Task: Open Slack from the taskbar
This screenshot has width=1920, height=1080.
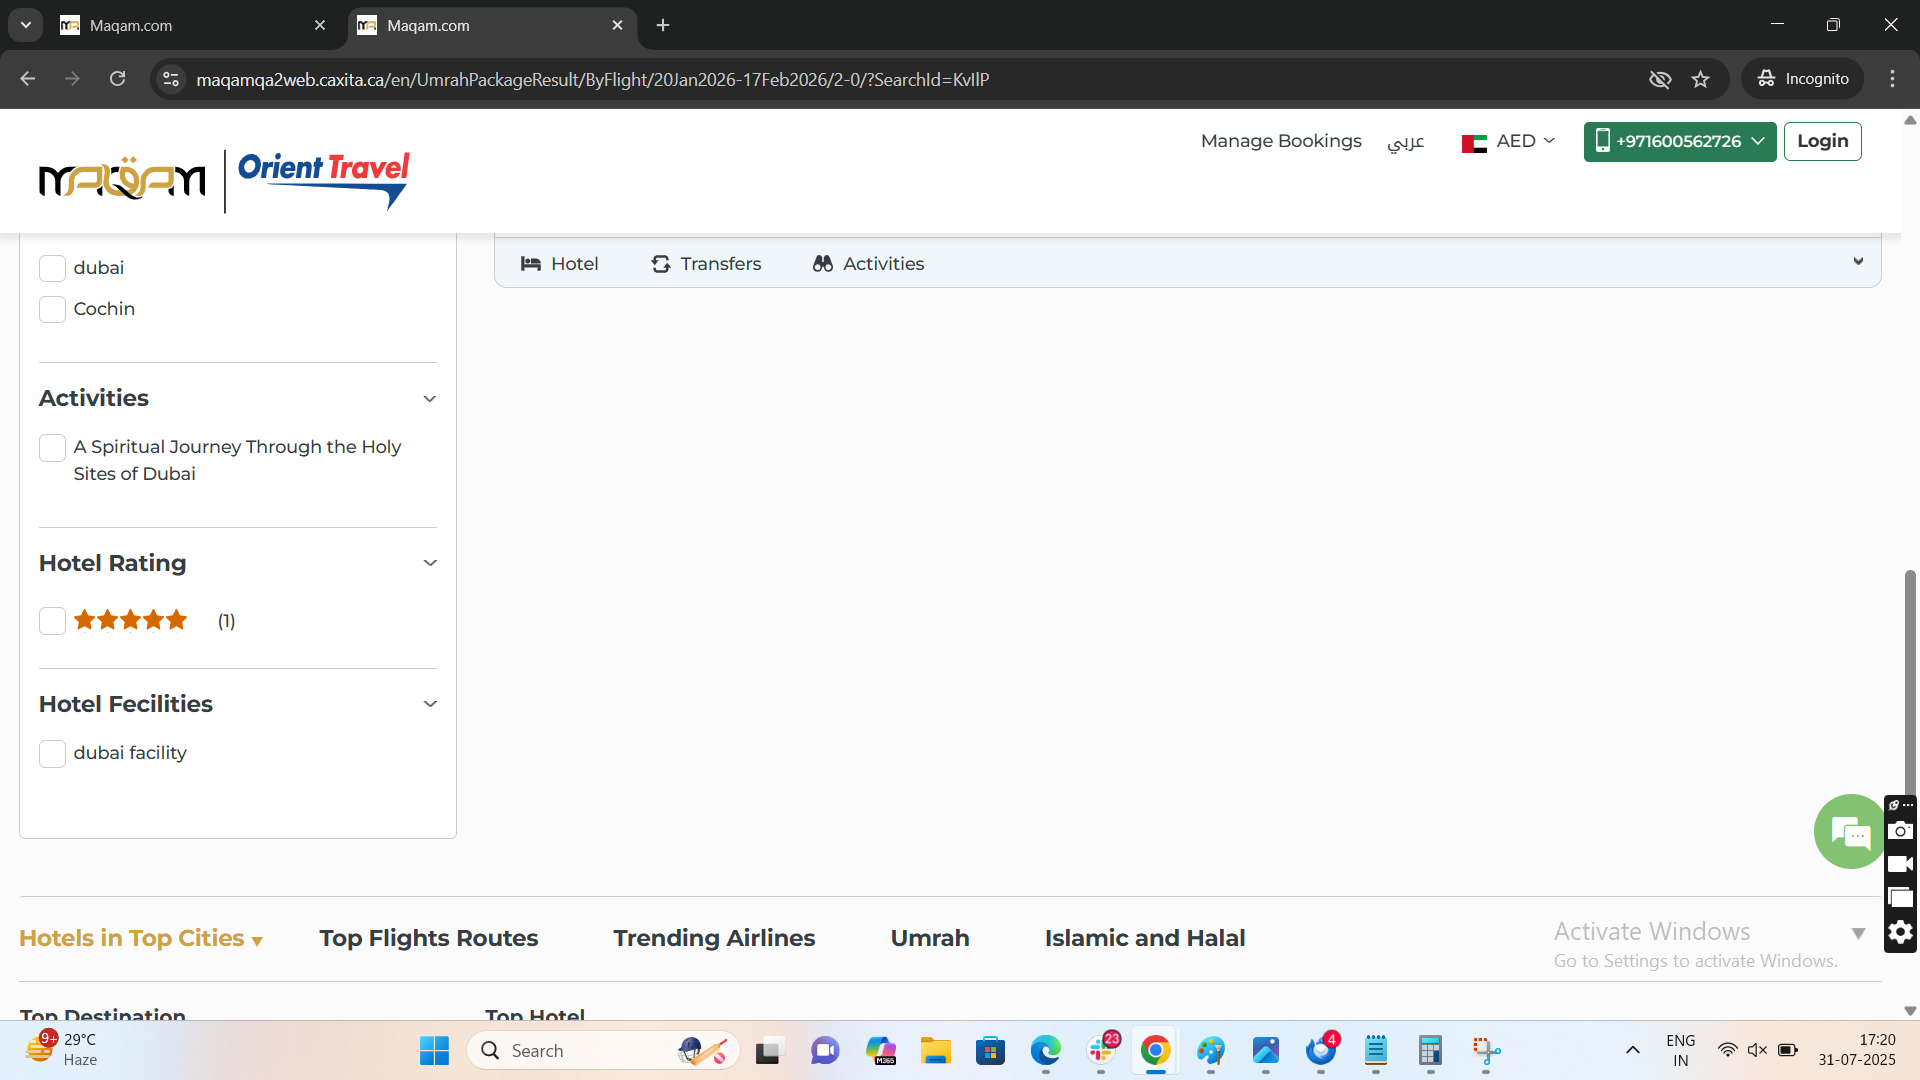Action: click(1101, 1050)
